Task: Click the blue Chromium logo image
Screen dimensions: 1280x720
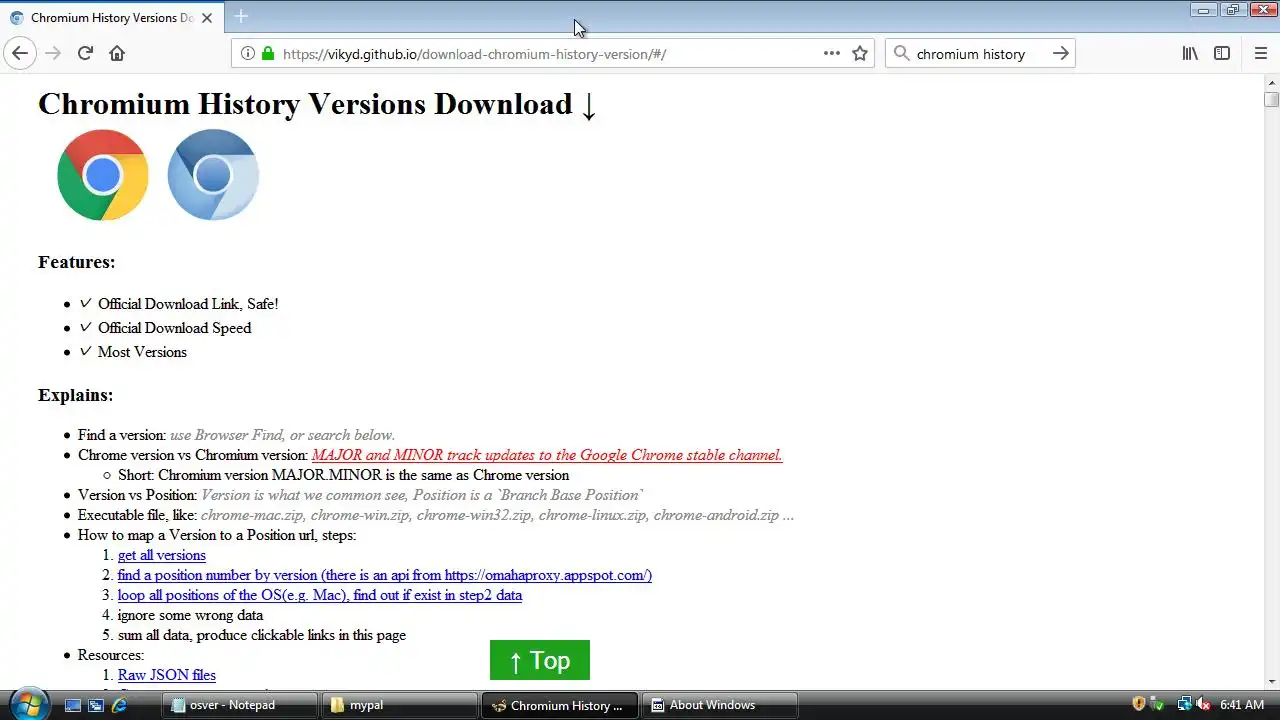Action: pos(213,175)
